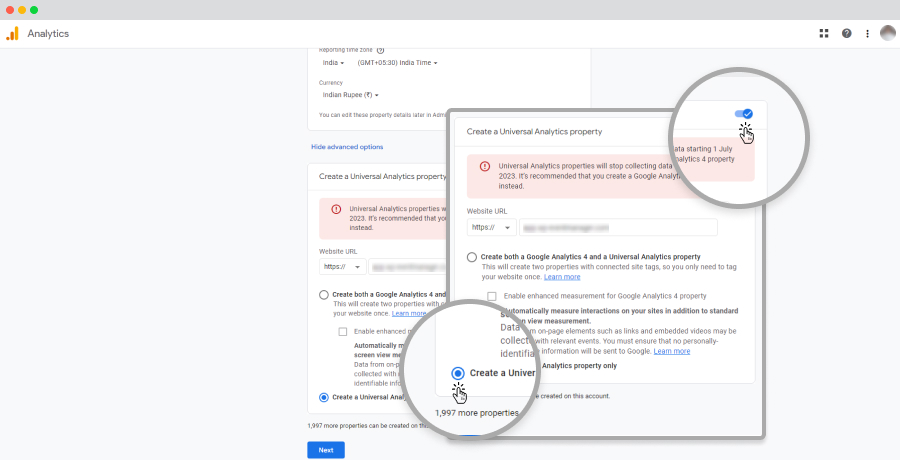The width and height of the screenshot is (900, 460).
Task: Click the macOS green maximize window button
Action: tap(34, 10)
